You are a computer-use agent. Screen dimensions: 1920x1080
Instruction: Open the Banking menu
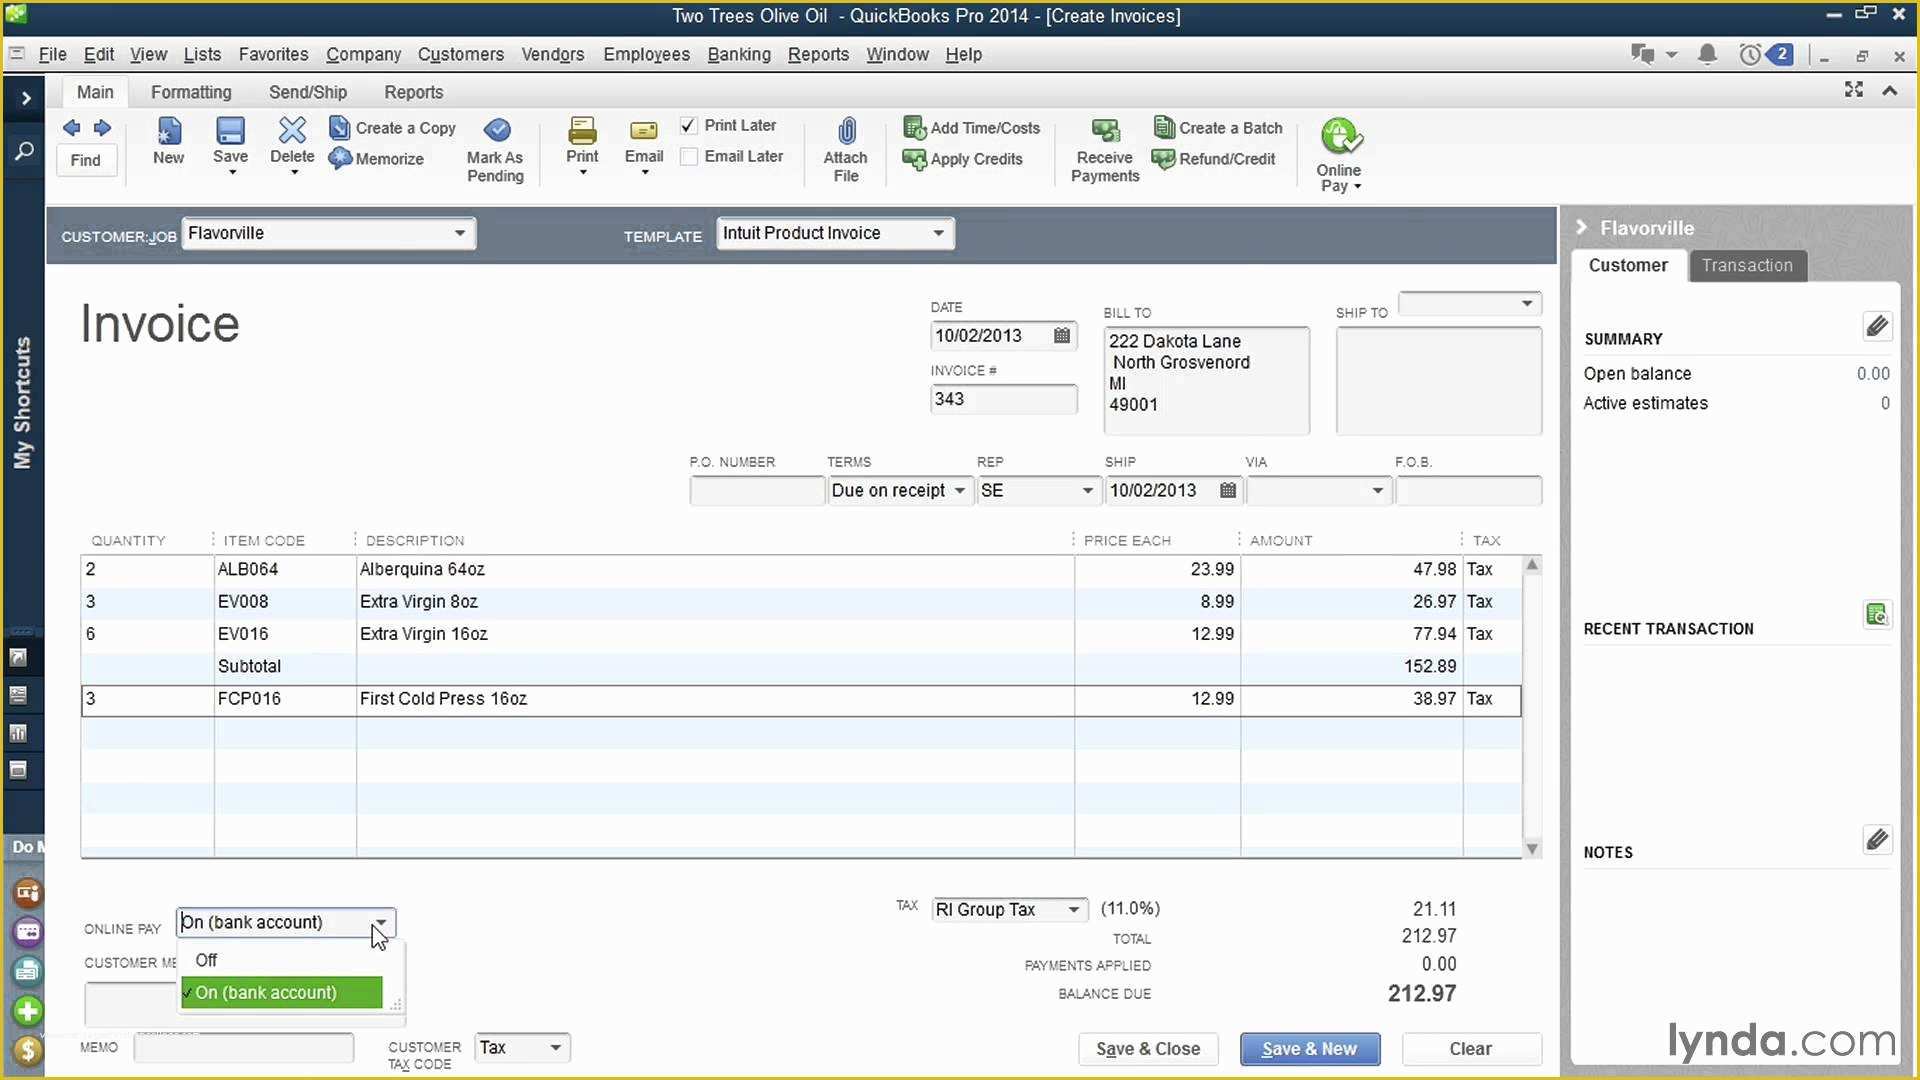pyautogui.click(x=739, y=54)
